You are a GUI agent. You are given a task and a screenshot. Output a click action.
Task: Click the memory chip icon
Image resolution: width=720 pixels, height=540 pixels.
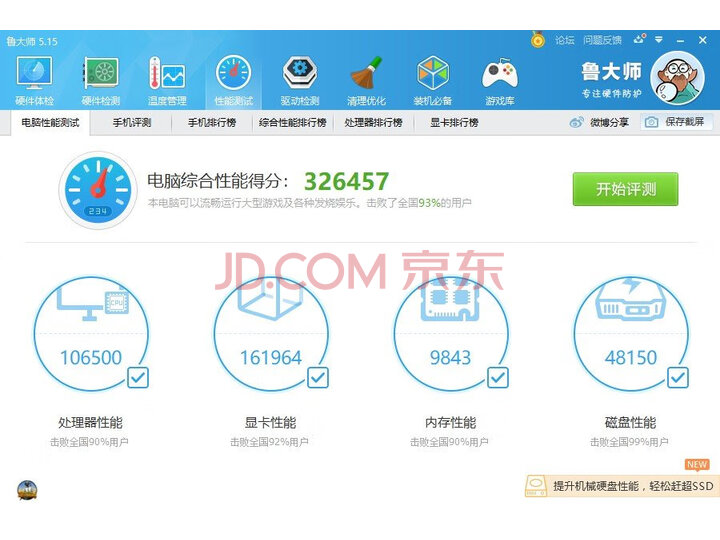[450, 298]
